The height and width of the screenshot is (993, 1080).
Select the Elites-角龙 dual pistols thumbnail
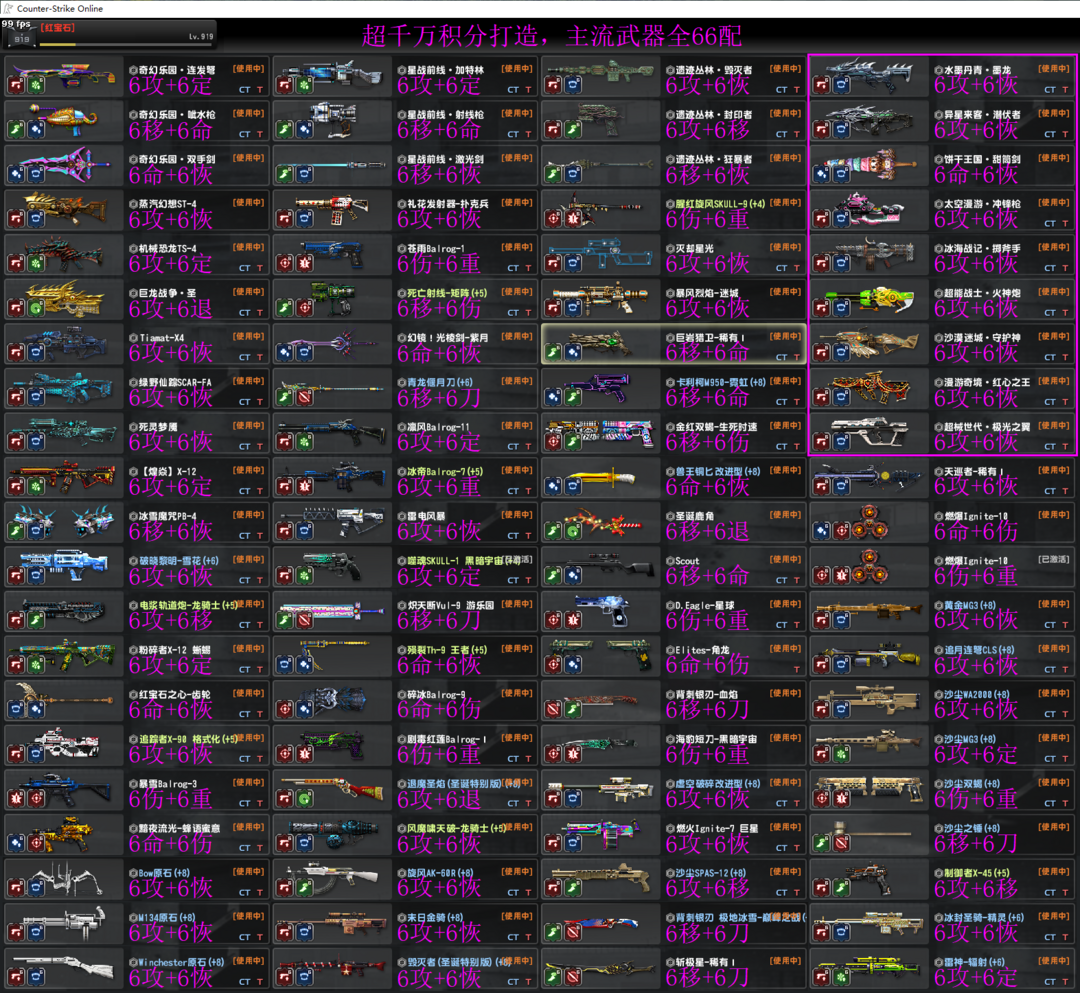coord(601,655)
